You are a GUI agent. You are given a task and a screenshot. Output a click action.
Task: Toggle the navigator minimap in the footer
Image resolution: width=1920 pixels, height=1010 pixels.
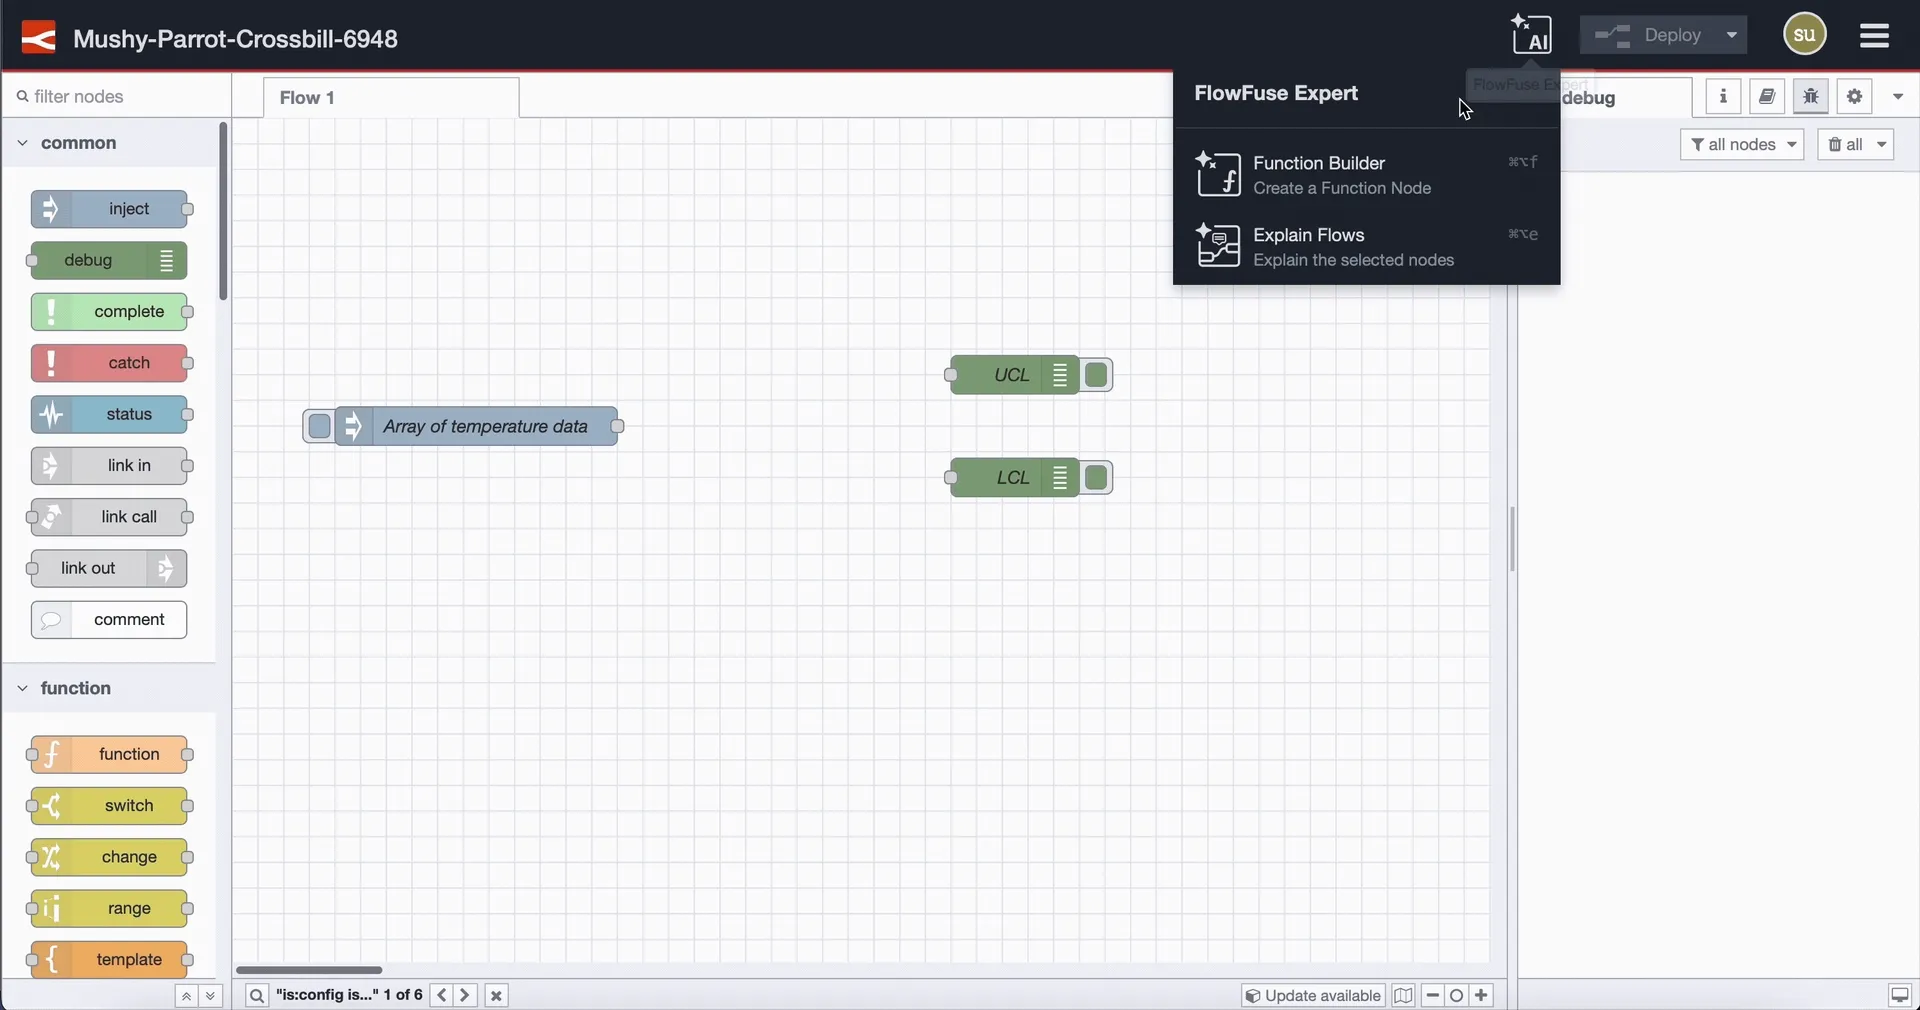pos(1404,995)
